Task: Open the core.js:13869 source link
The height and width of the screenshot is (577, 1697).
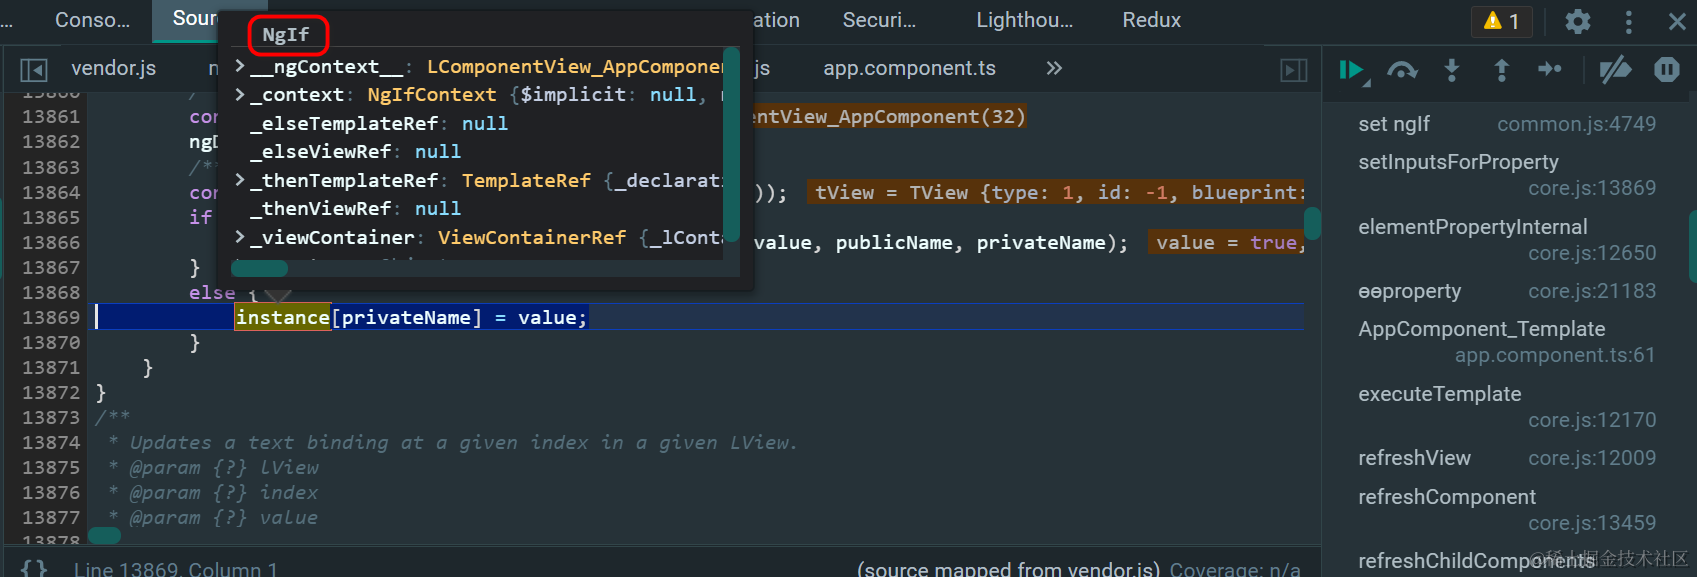Action: coord(1592,188)
